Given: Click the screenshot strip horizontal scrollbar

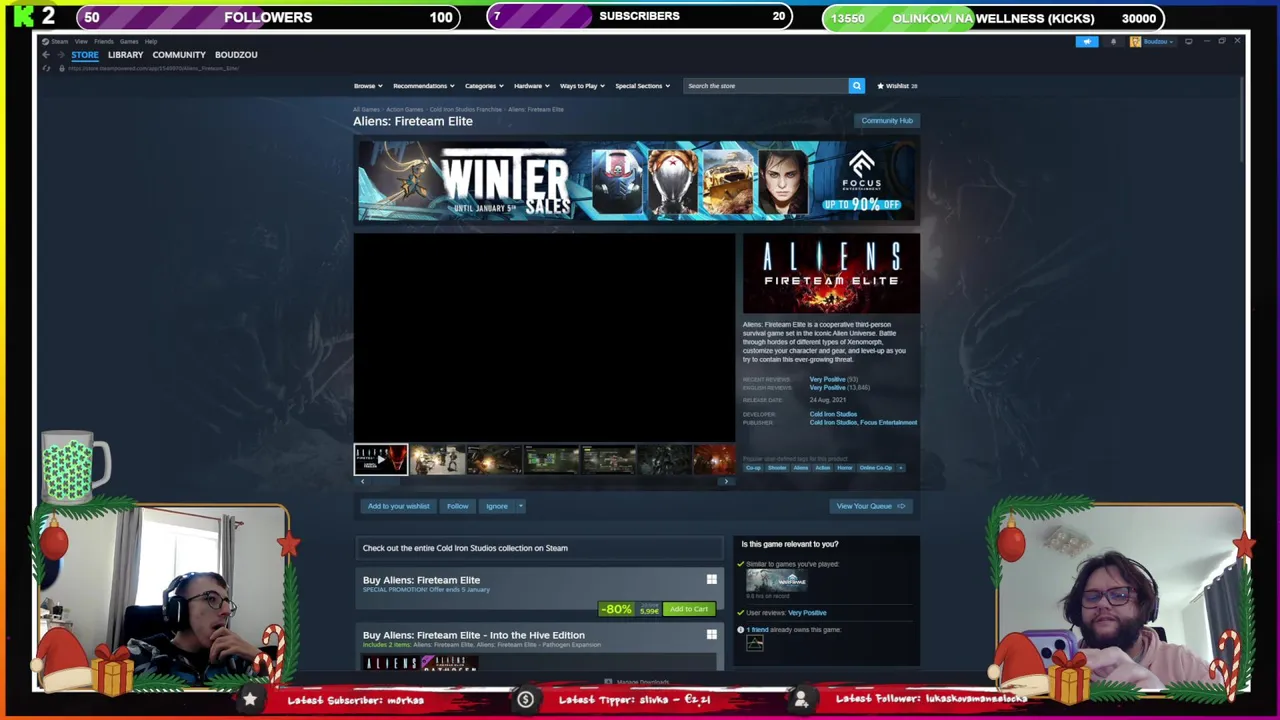Looking at the screenshot, I should pyautogui.click(x=544, y=481).
